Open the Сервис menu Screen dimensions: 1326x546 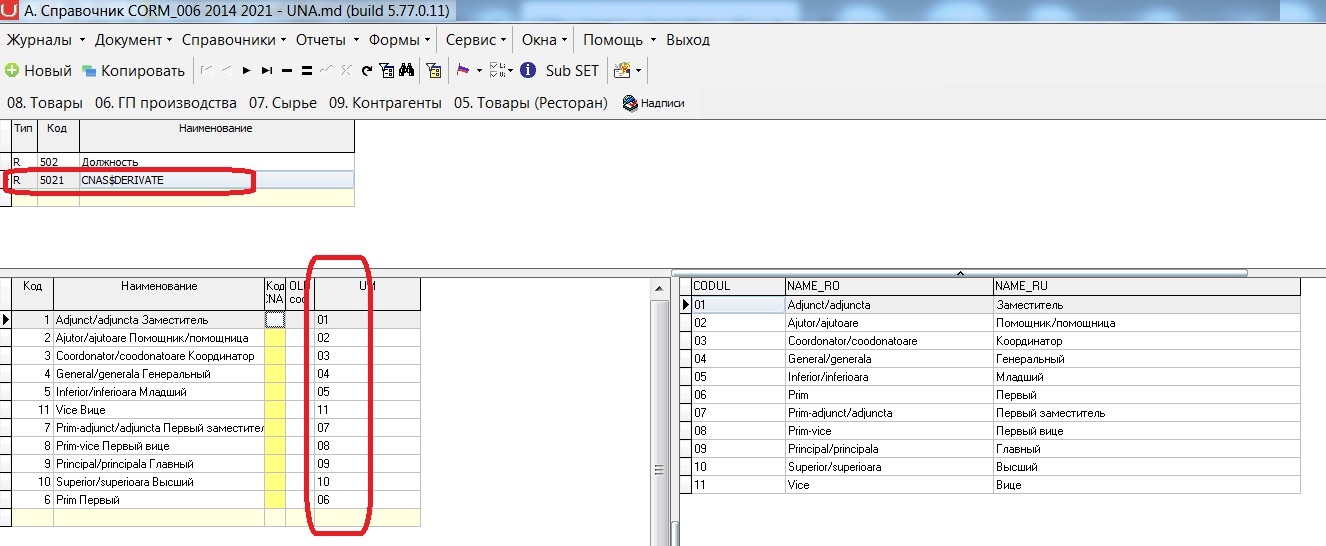pos(475,40)
